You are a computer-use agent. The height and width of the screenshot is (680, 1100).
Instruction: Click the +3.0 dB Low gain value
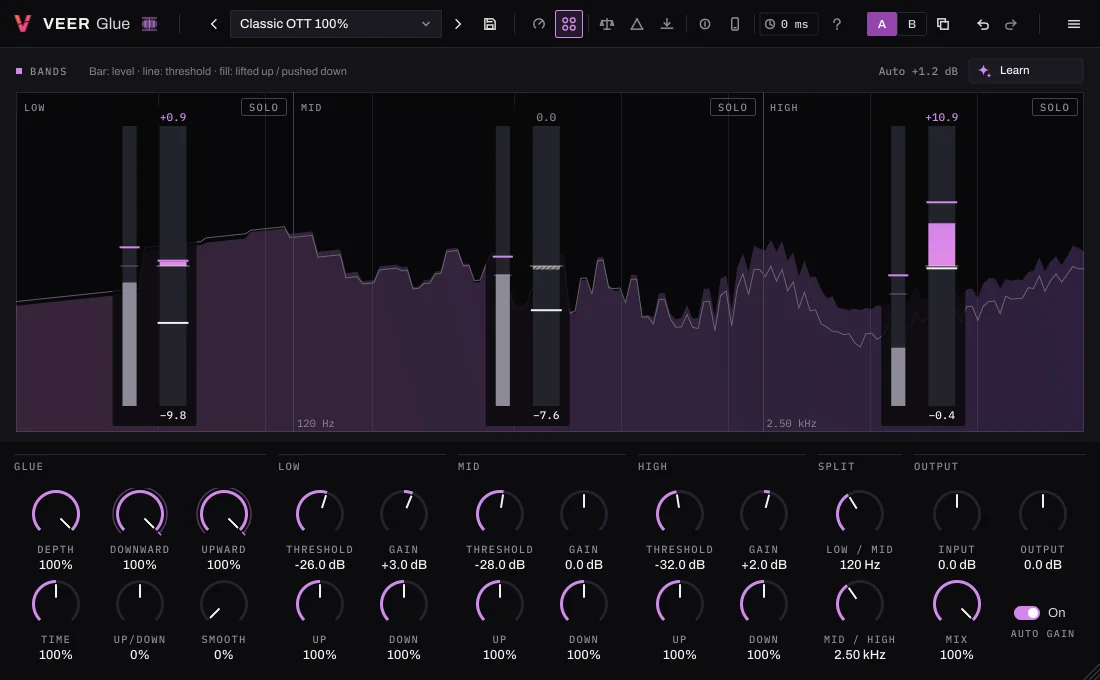coord(404,565)
